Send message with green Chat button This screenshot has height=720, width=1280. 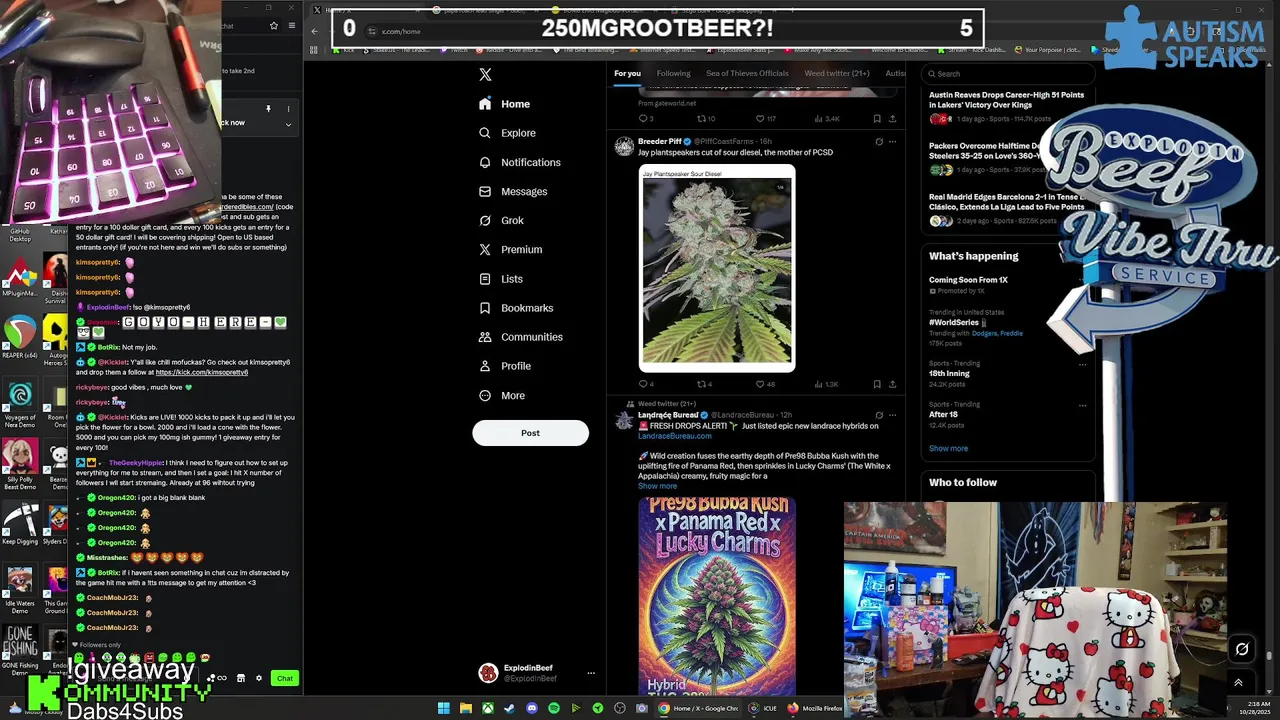[x=285, y=678]
